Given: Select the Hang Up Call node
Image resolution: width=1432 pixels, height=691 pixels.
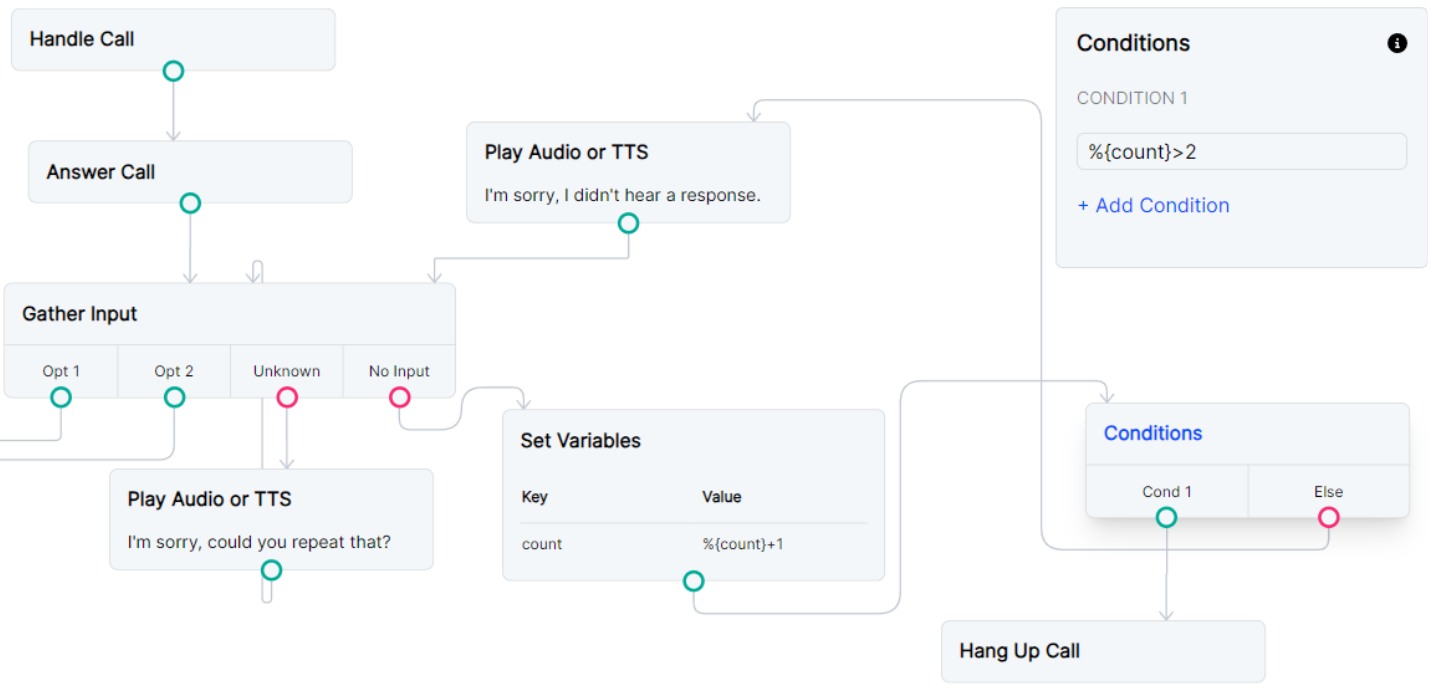Looking at the screenshot, I should (1103, 651).
